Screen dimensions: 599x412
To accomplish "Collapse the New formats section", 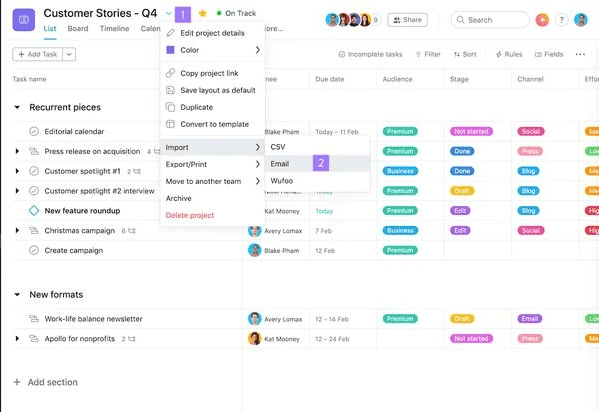I will tap(17, 295).
